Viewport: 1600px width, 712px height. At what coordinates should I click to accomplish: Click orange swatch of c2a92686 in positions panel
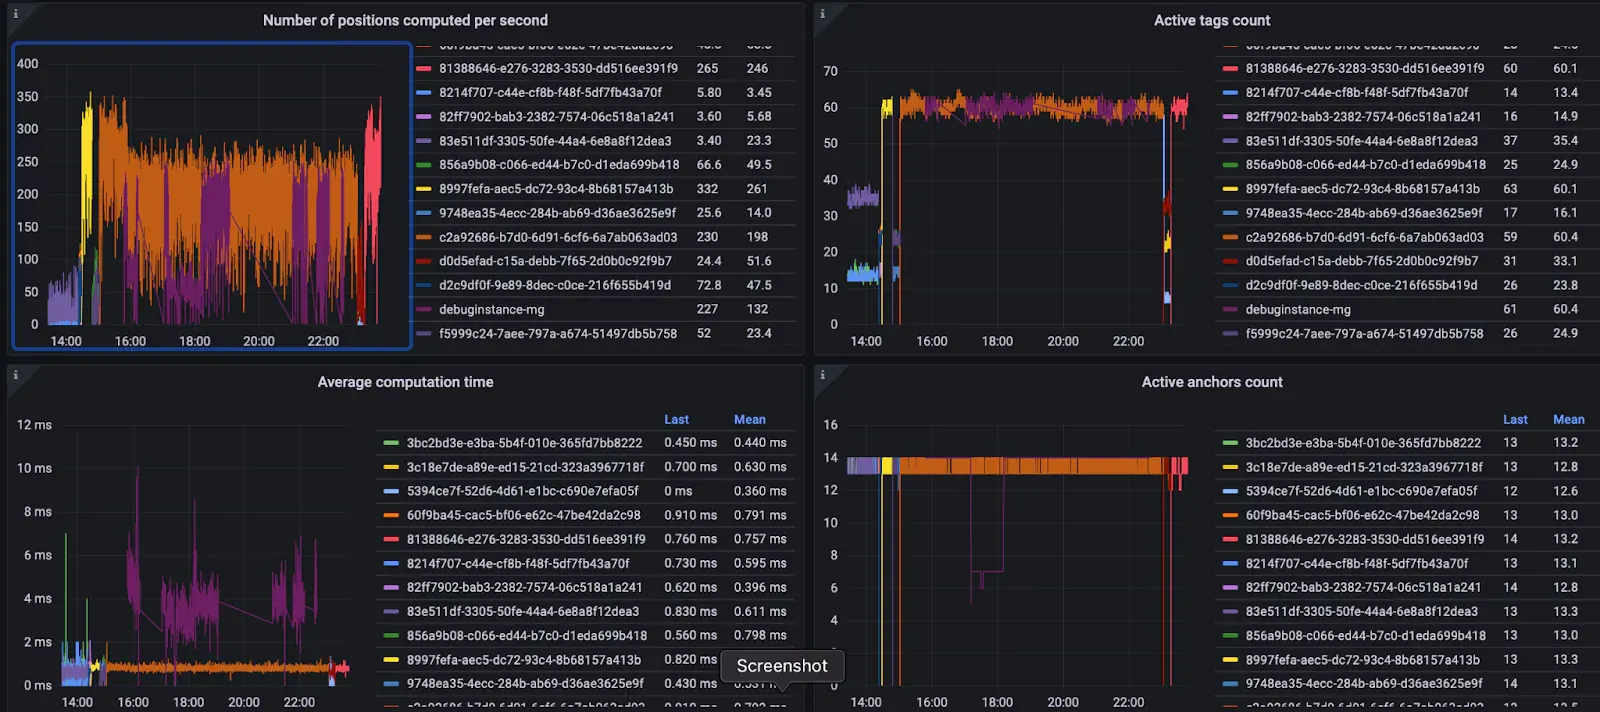point(423,237)
